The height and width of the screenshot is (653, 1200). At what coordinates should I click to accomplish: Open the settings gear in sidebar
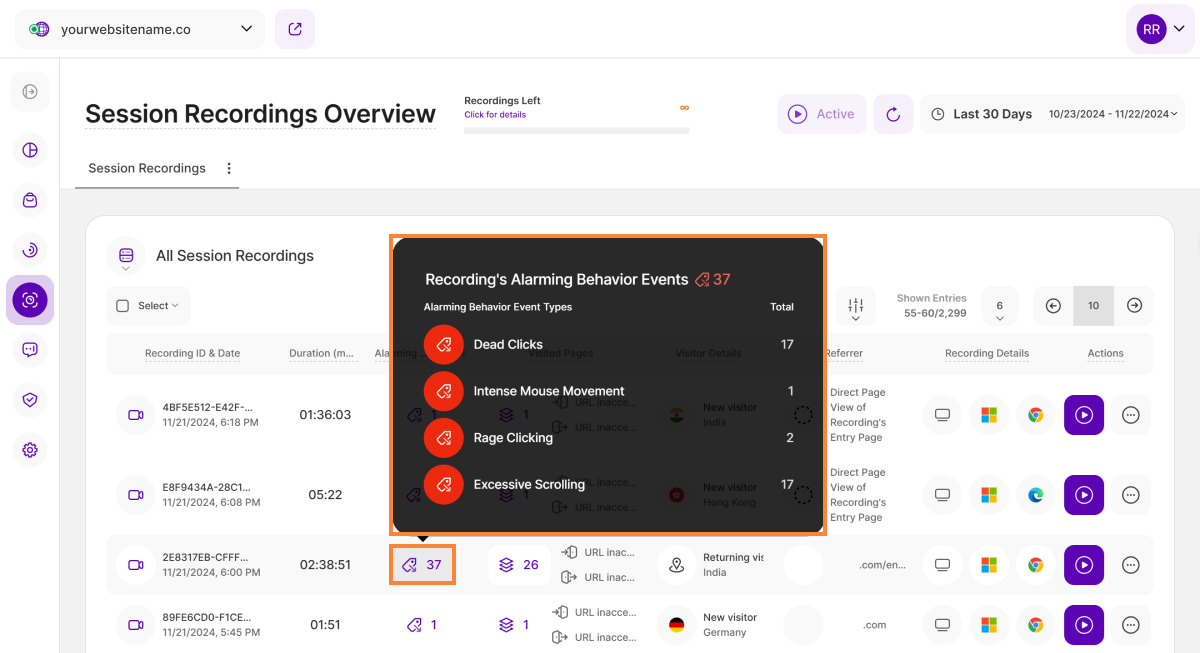pyautogui.click(x=30, y=450)
